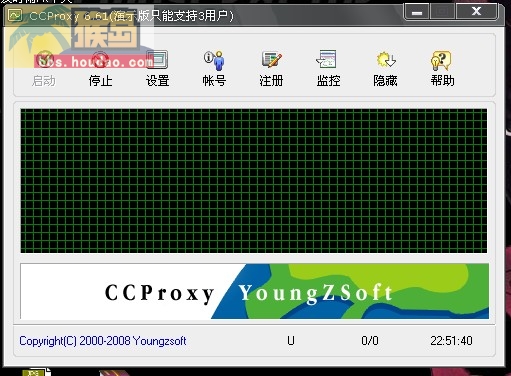This screenshot has width=511, height=376.
Task: Click the Copyright 2000-2008 Youngzsoft text
Action: [x=103, y=341]
